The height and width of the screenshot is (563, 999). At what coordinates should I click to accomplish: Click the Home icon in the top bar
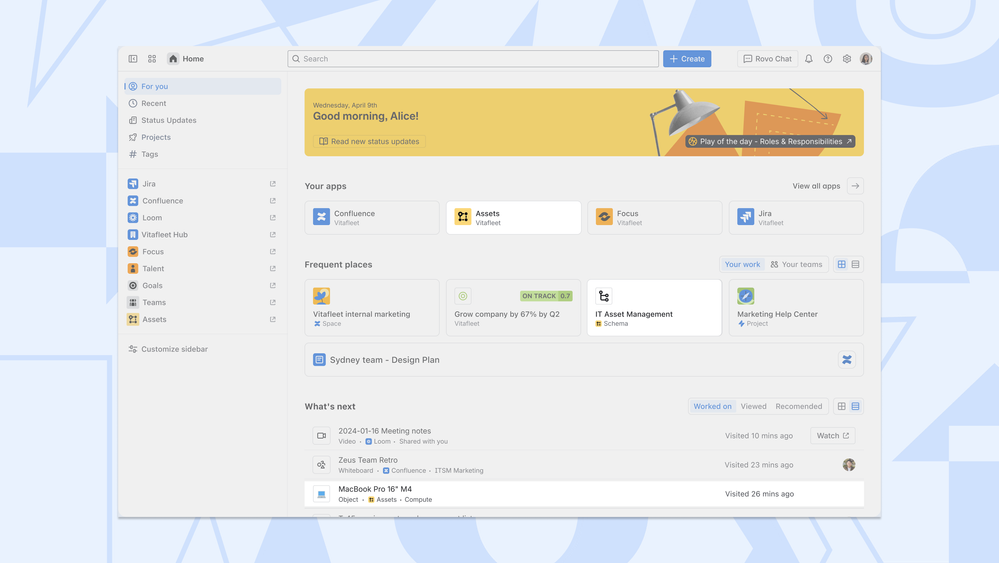[x=173, y=59]
